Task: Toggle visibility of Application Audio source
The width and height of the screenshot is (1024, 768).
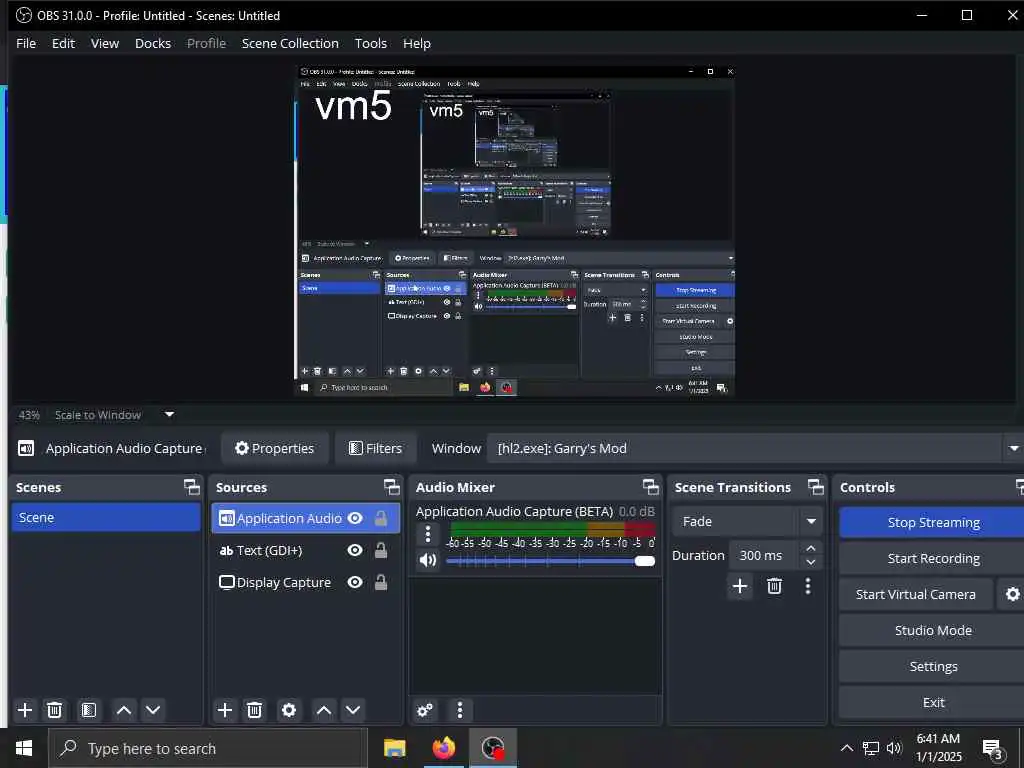Action: pos(355,519)
